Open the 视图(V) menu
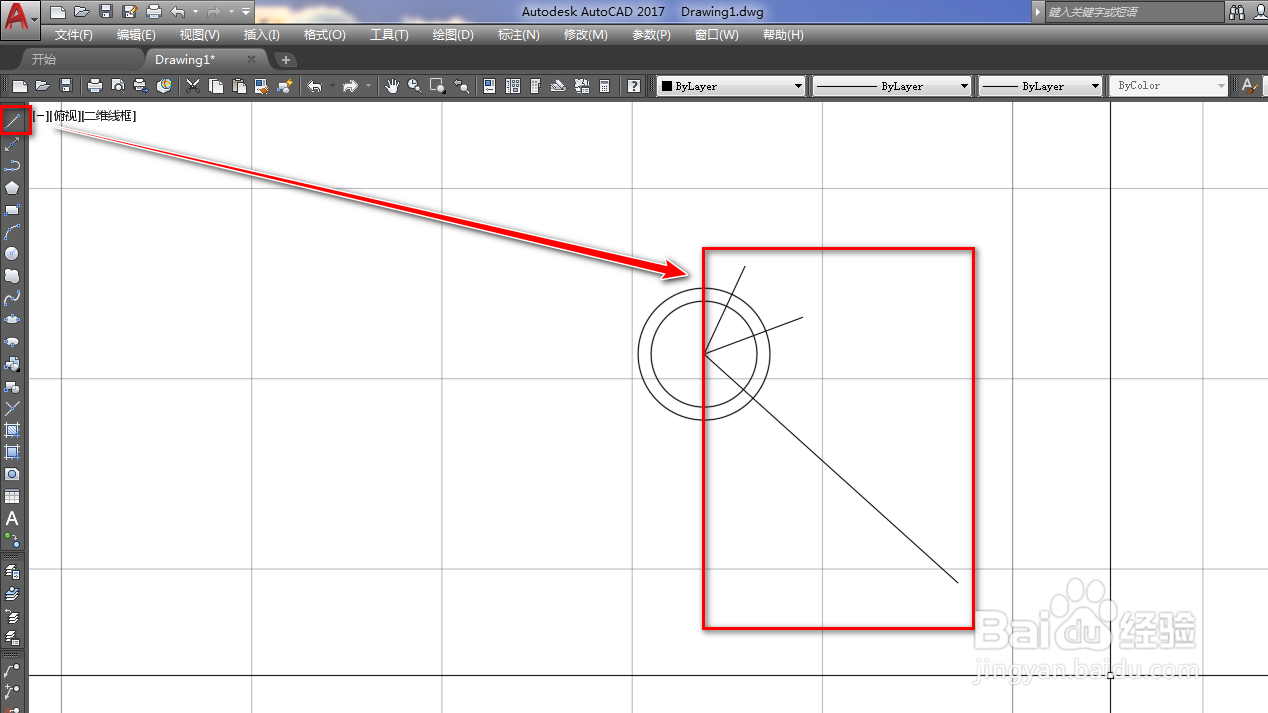 click(200, 35)
